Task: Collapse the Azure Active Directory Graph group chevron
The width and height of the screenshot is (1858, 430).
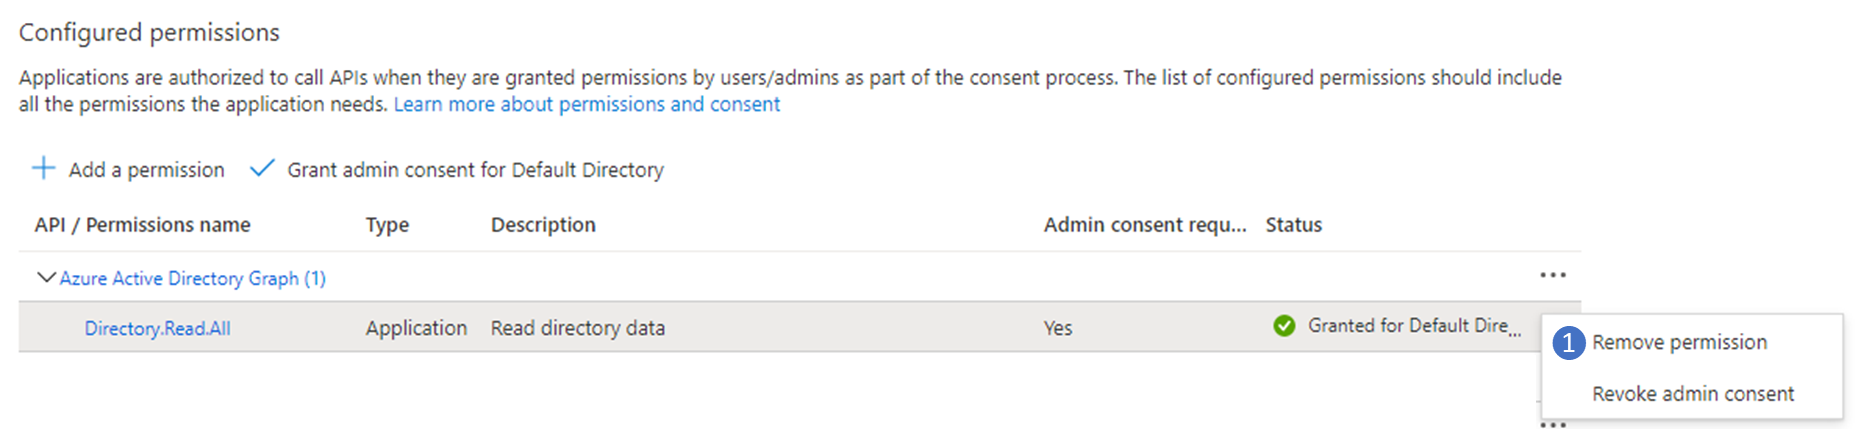Action: (x=45, y=277)
